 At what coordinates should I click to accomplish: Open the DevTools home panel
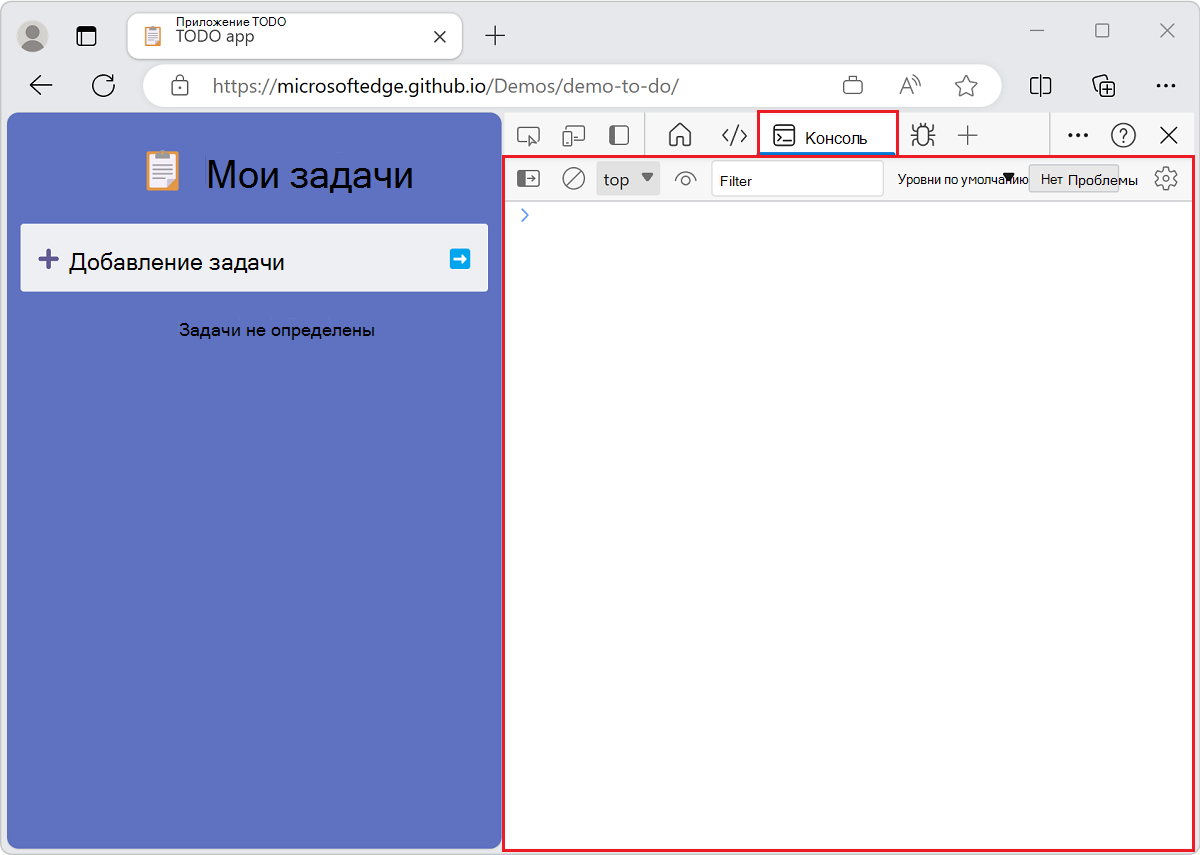click(x=681, y=135)
